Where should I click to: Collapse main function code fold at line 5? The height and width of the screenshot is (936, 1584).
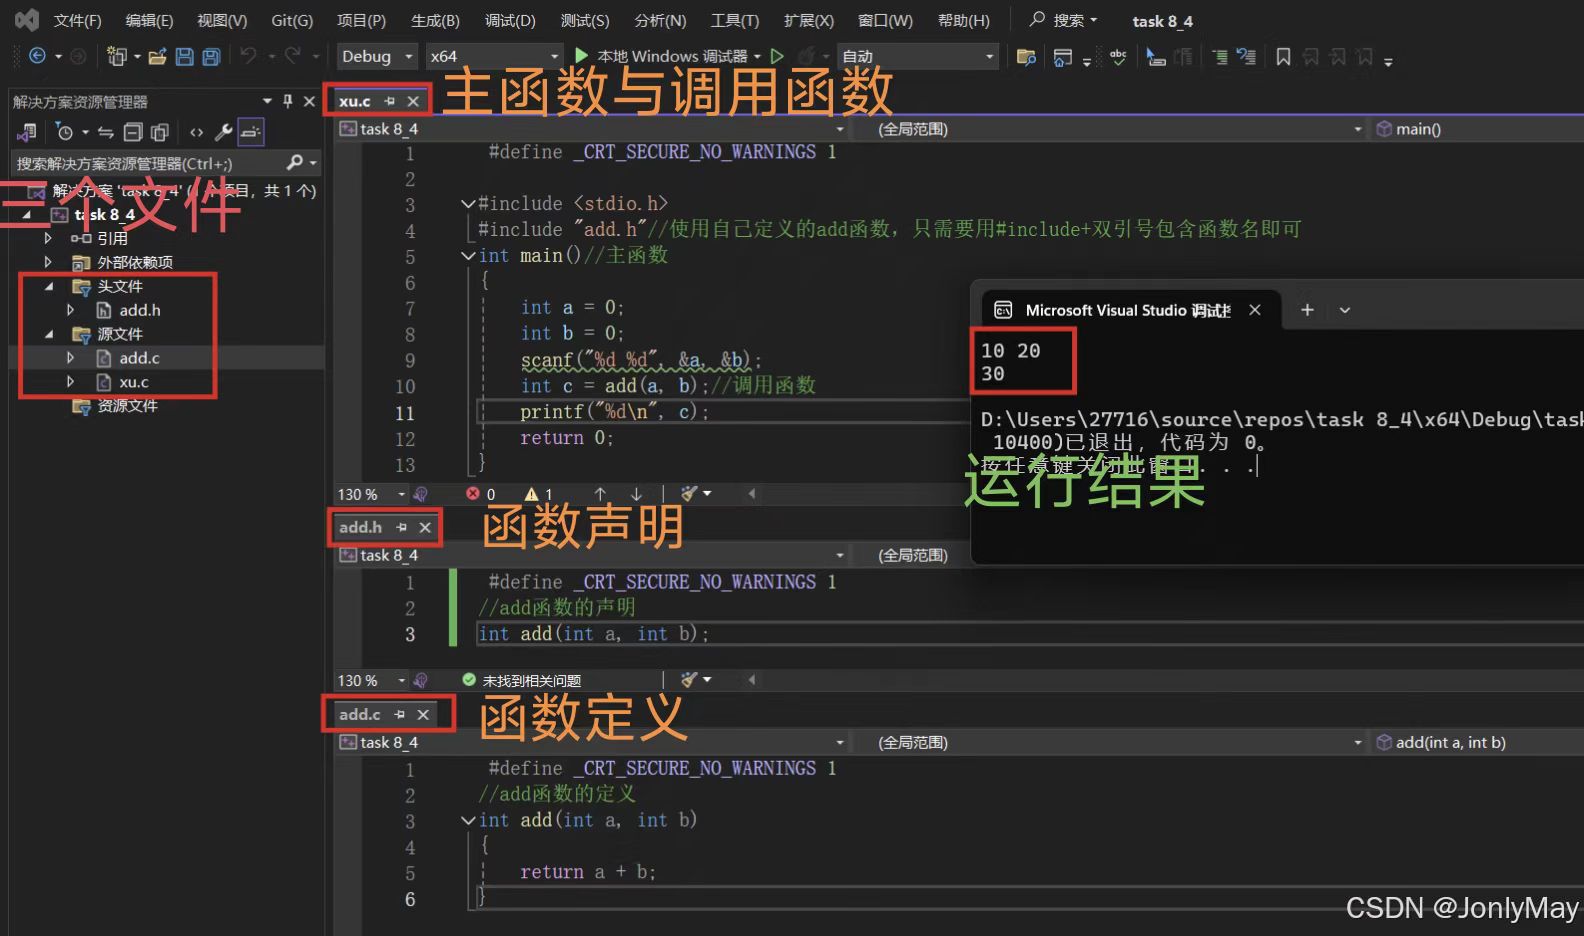[x=468, y=256]
